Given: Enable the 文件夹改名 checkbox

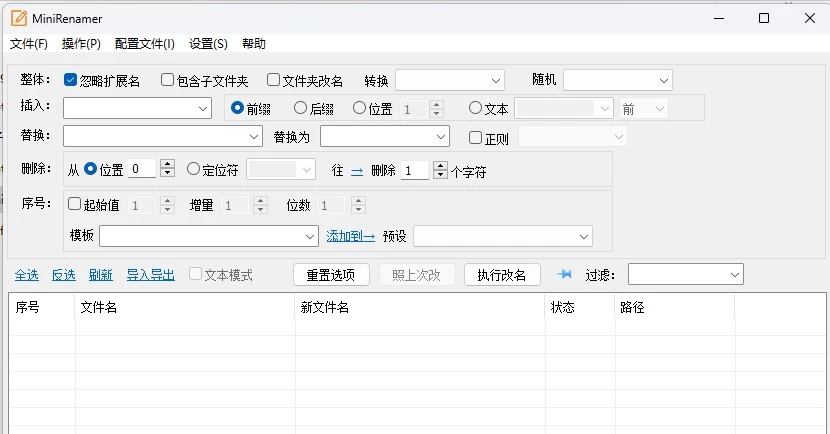Looking at the screenshot, I should pyautogui.click(x=273, y=80).
